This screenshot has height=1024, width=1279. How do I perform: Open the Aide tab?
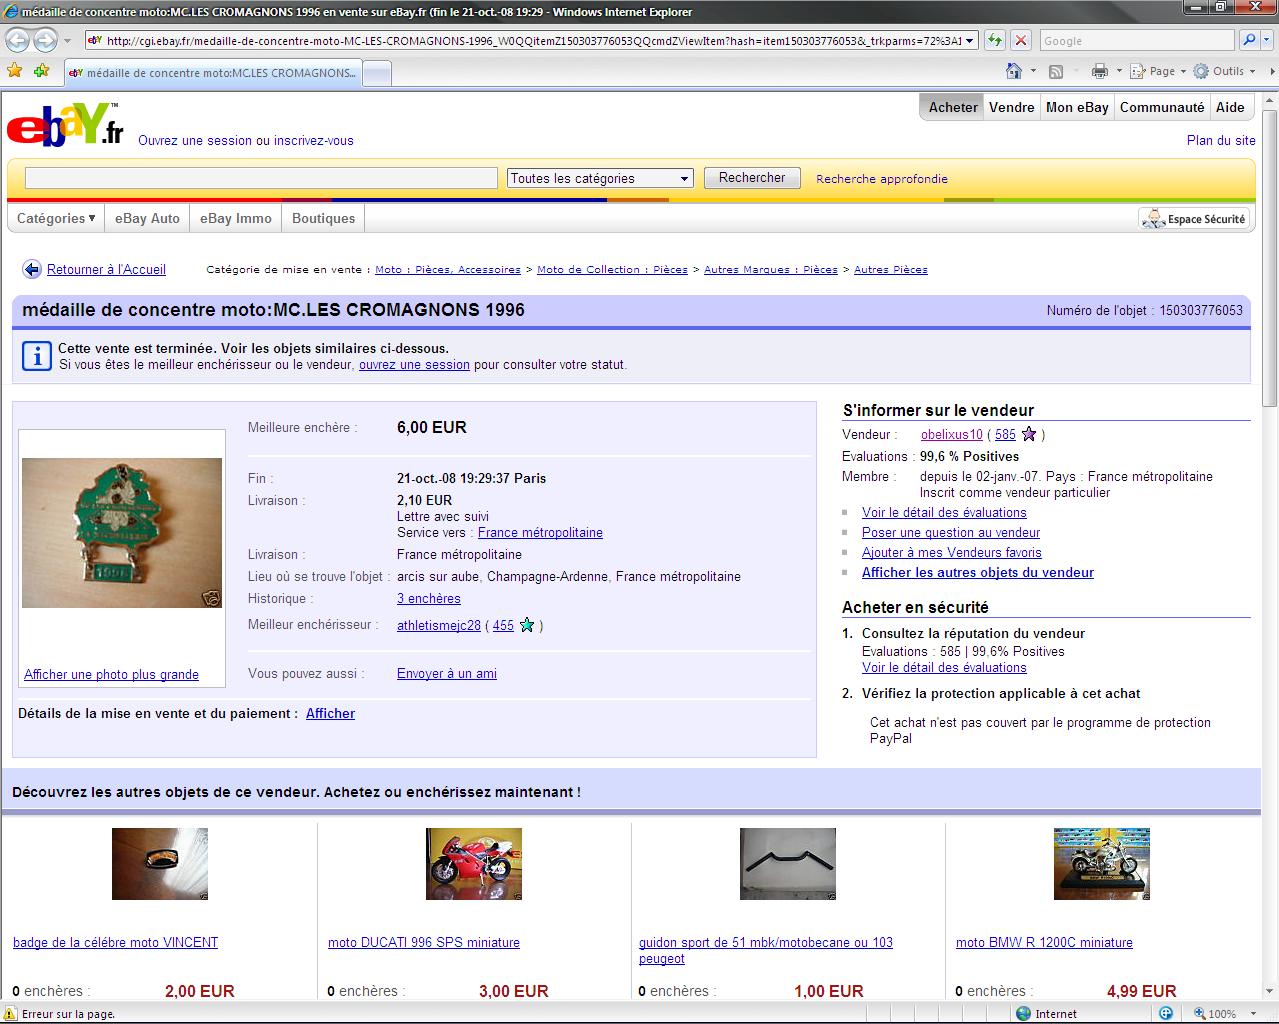point(1230,108)
